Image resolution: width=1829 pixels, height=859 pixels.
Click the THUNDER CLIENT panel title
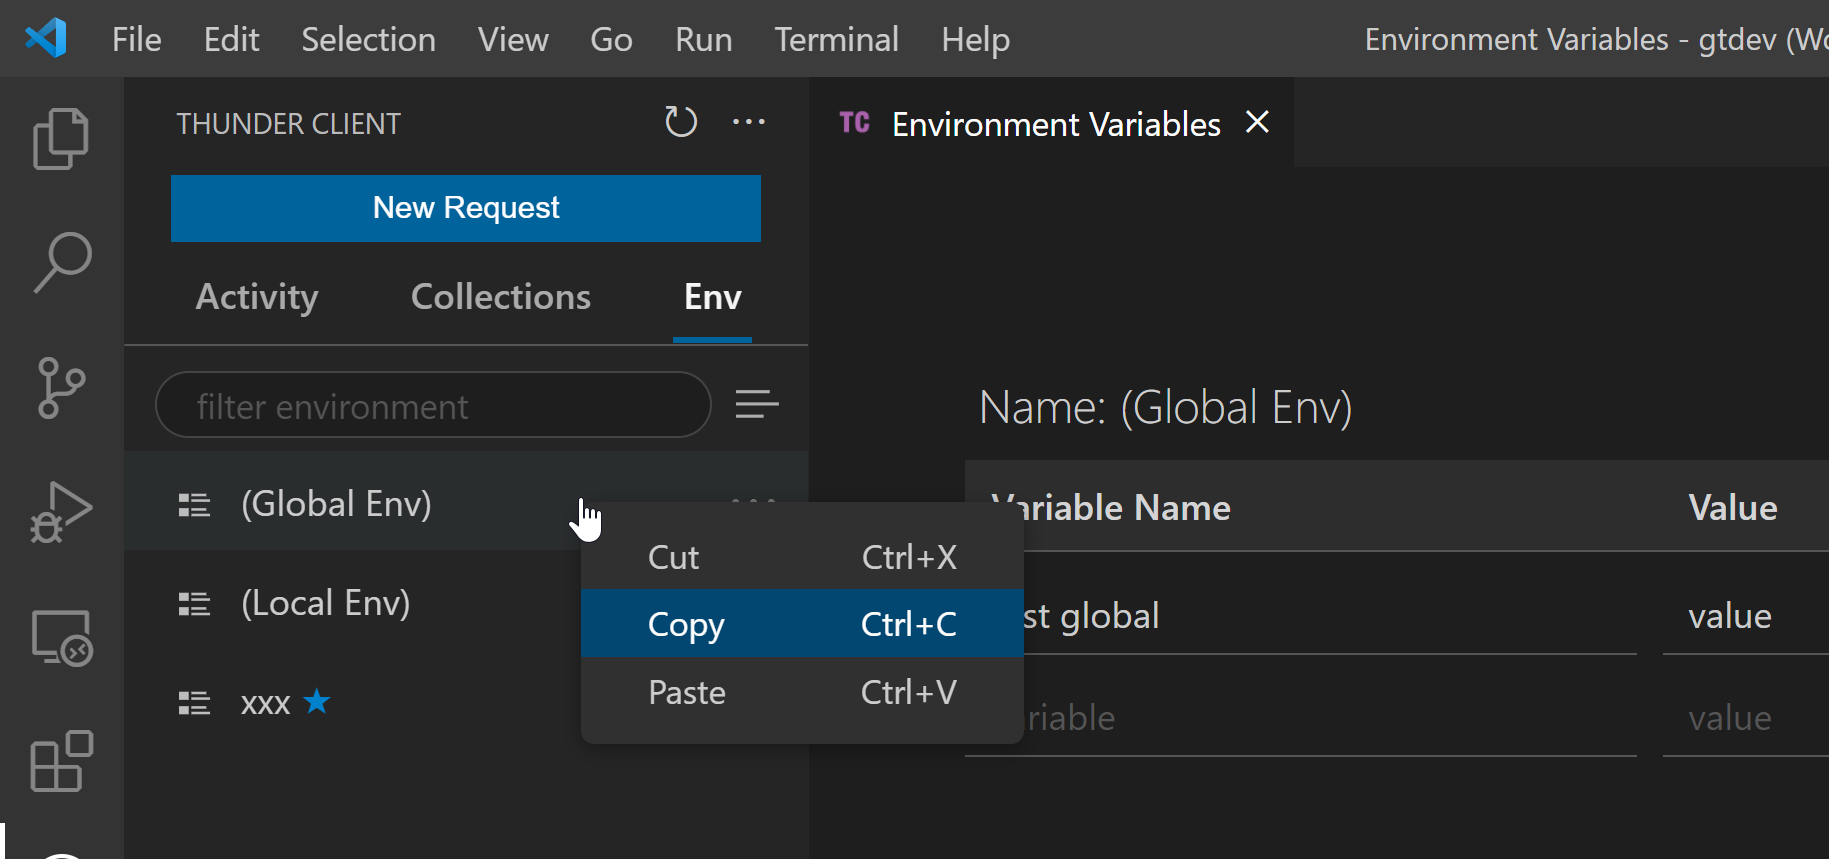click(289, 124)
